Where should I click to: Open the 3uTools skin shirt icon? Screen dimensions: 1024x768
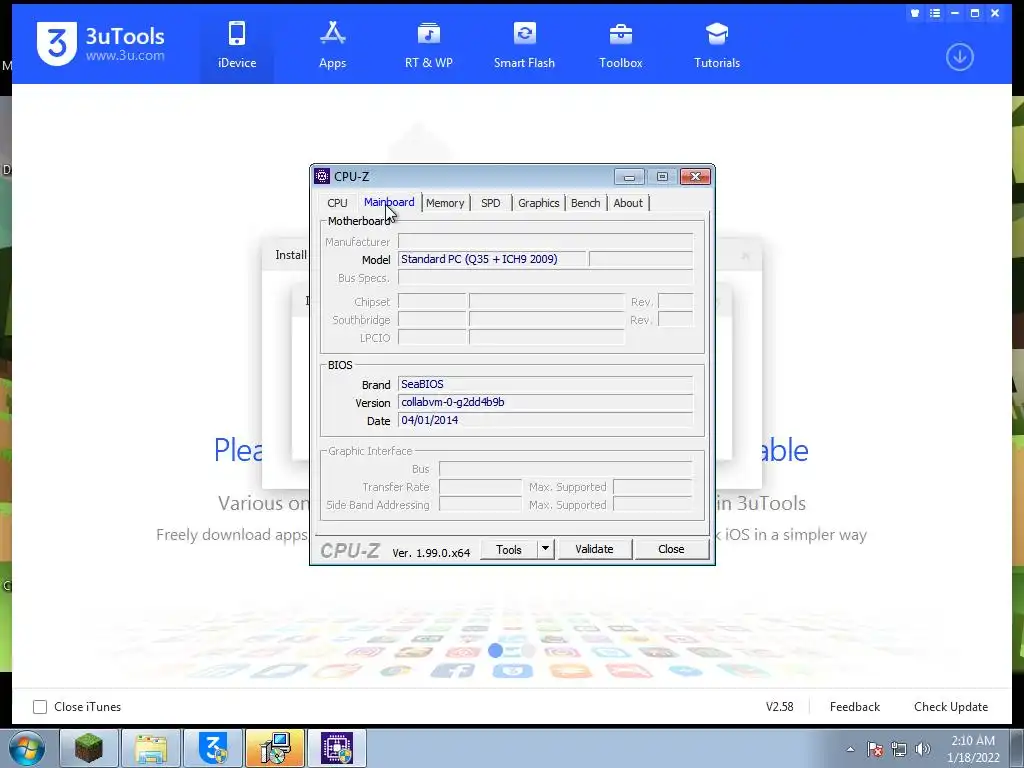point(915,13)
